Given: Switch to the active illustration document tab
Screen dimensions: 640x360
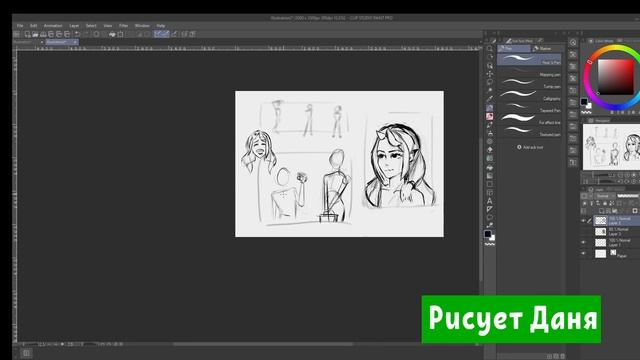Looking at the screenshot, I should pos(62,42).
